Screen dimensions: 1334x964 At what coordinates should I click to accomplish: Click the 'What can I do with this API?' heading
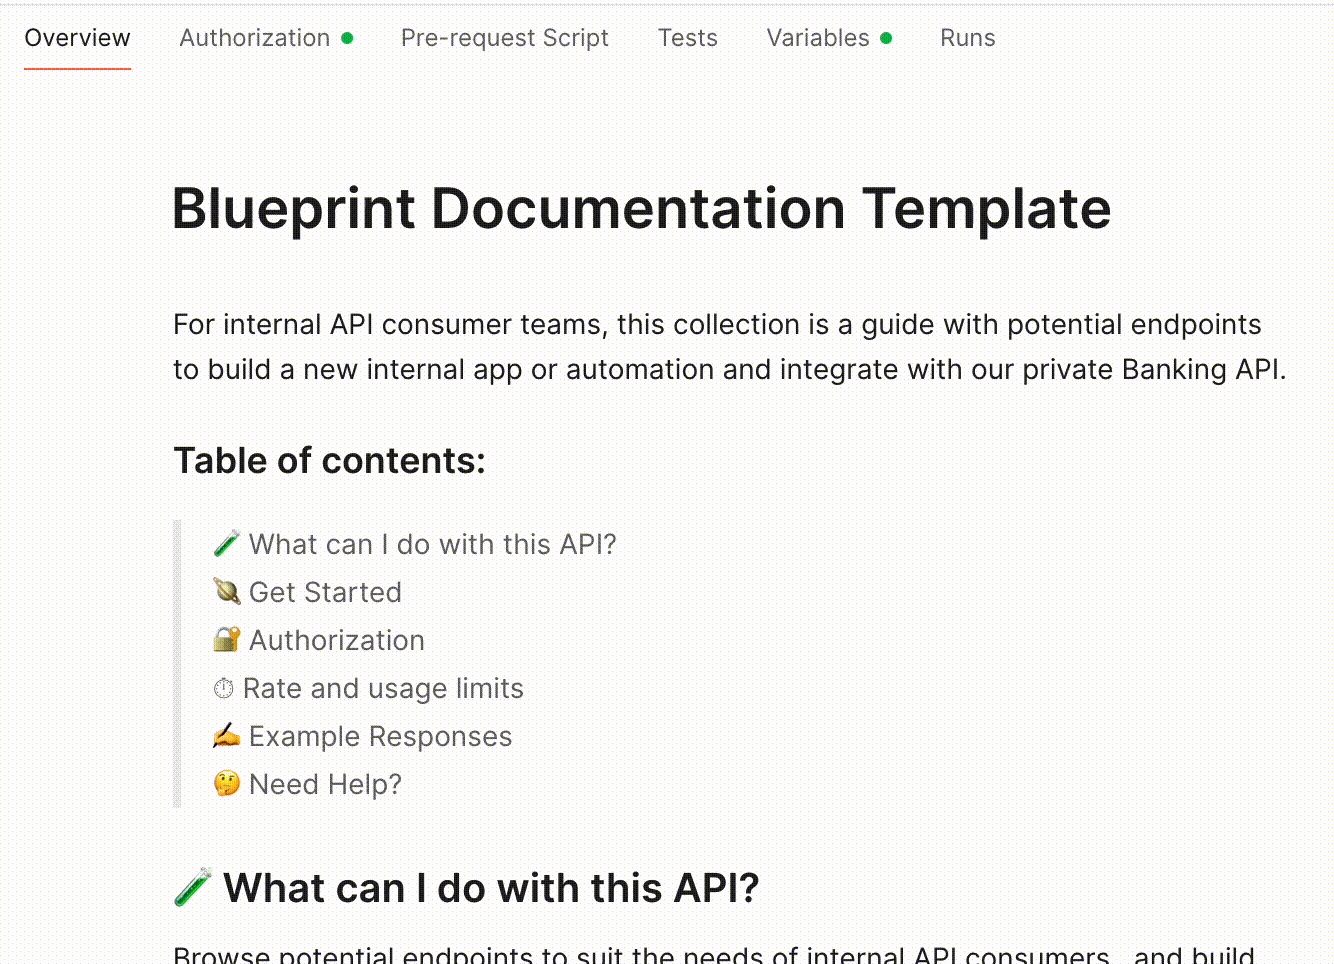[x=491, y=888]
